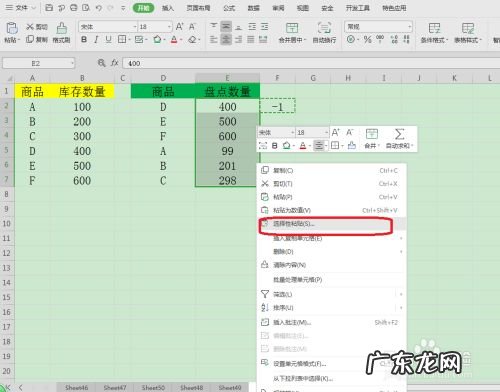Click the Format Painter brush in ribbon

point(62,28)
